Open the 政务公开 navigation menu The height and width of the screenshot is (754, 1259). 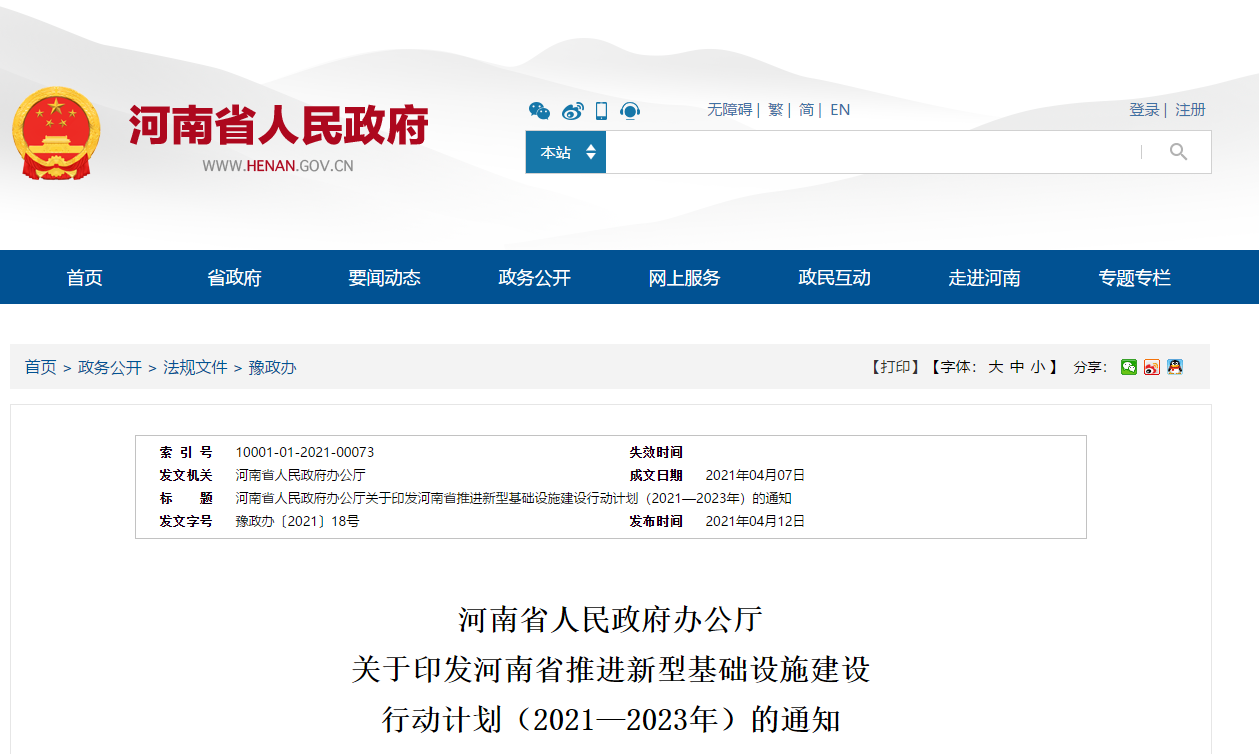(x=534, y=278)
